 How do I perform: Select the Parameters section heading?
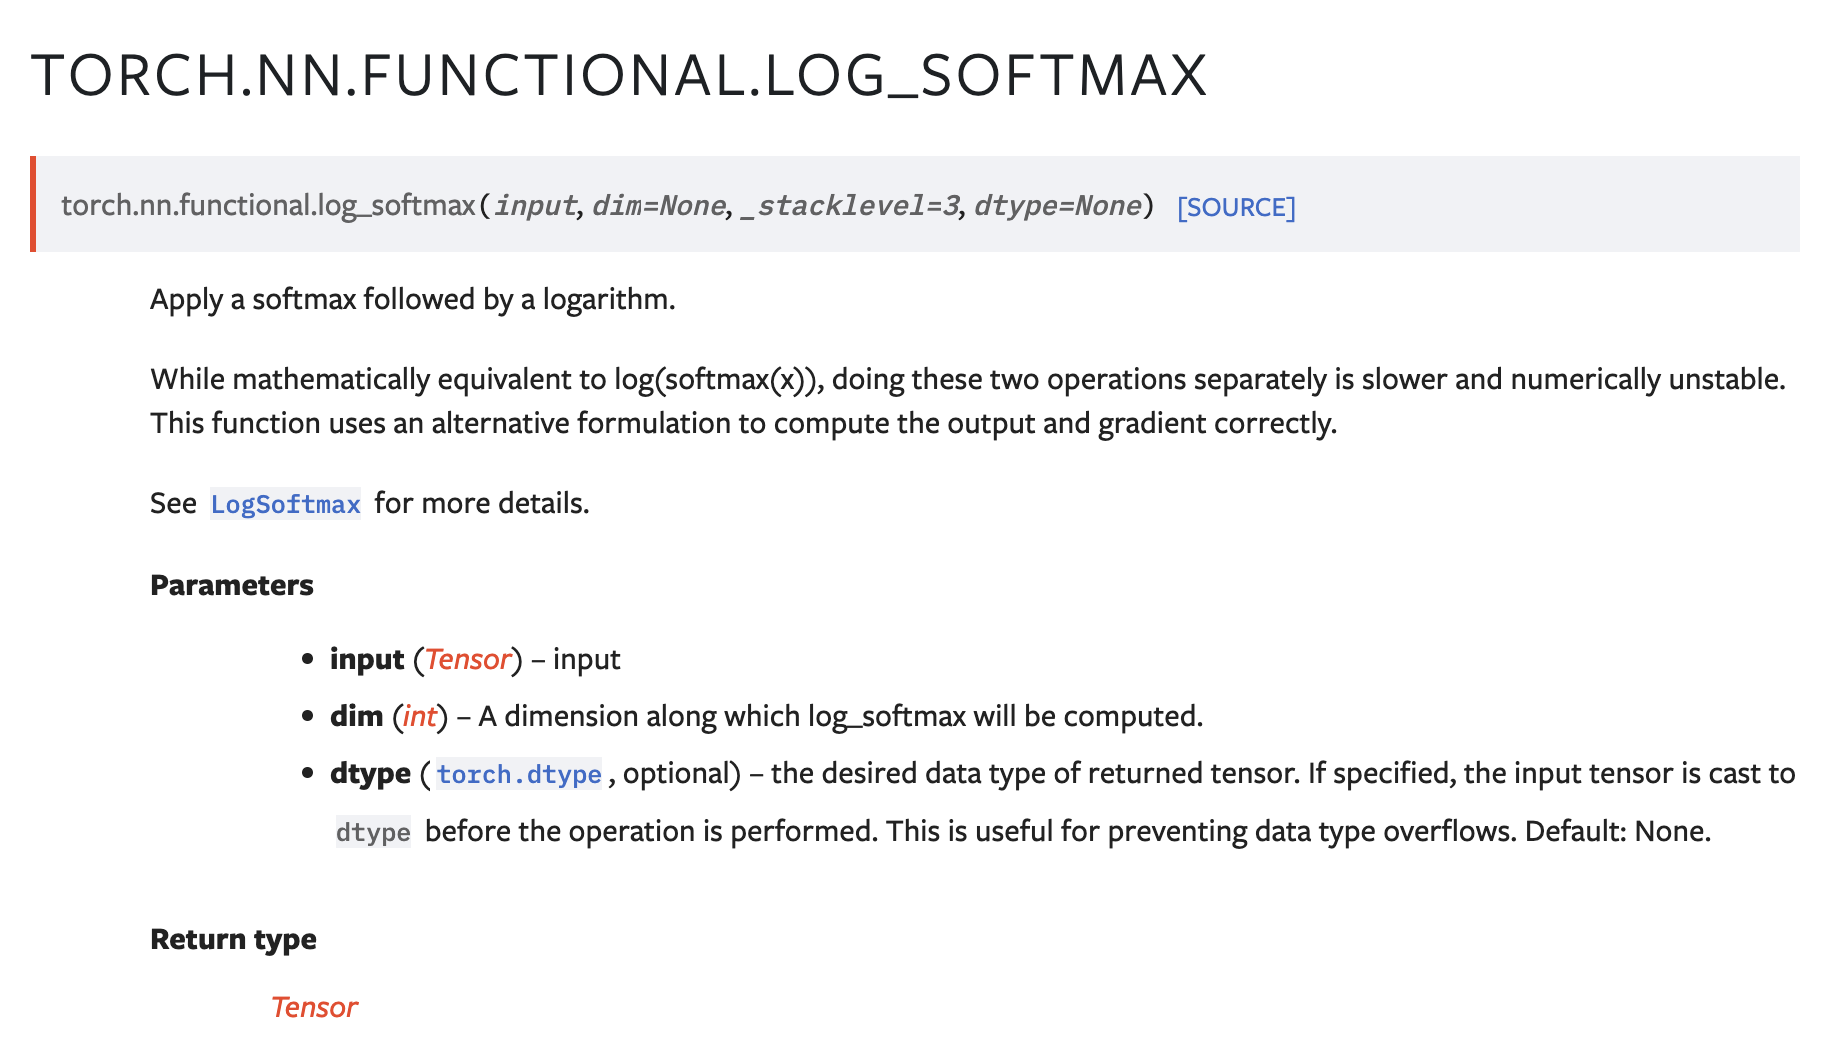click(231, 585)
